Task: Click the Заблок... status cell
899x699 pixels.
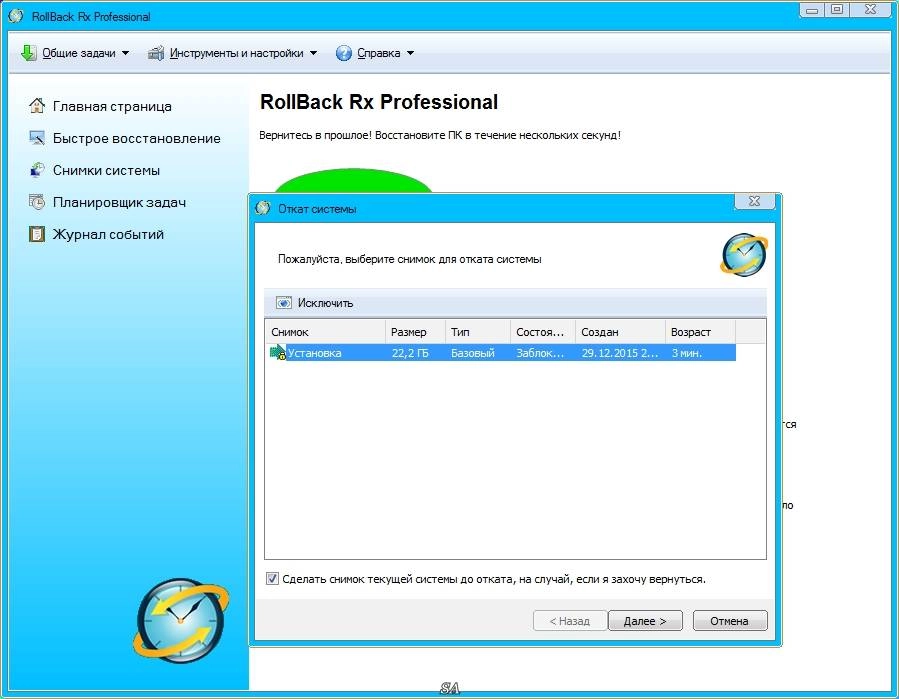Action: tap(540, 353)
